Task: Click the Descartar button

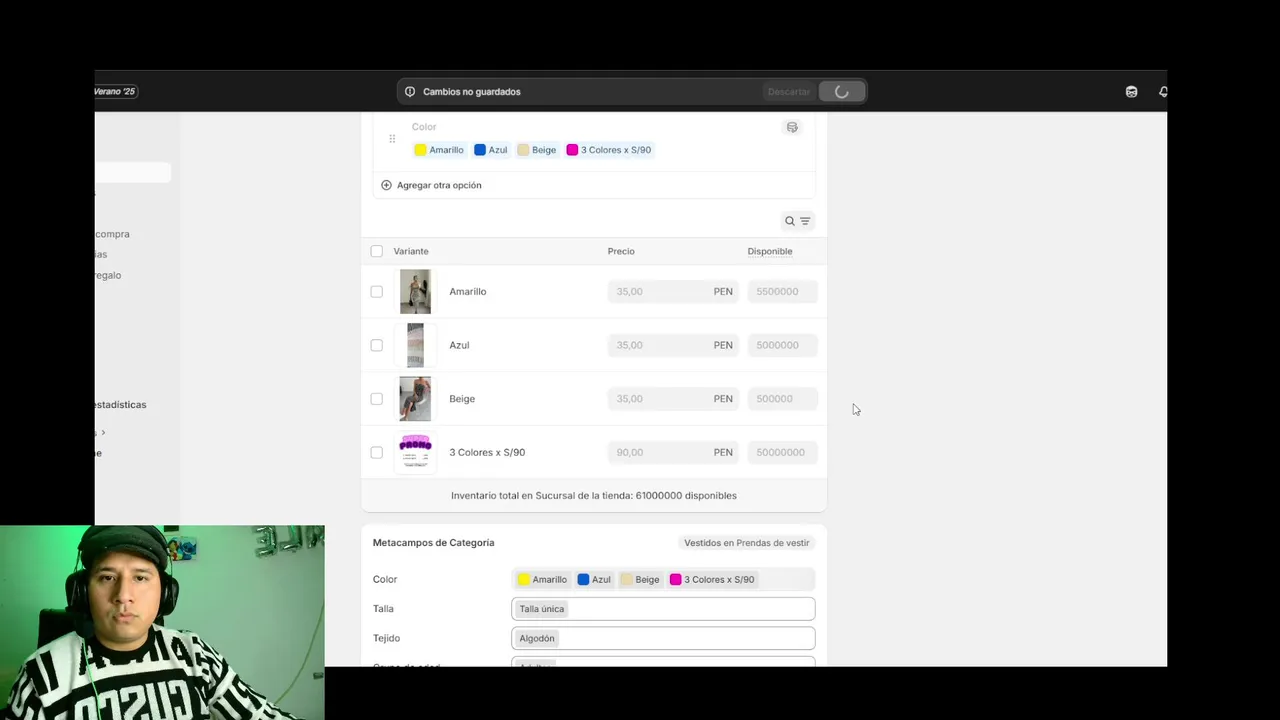Action: [788, 92]
